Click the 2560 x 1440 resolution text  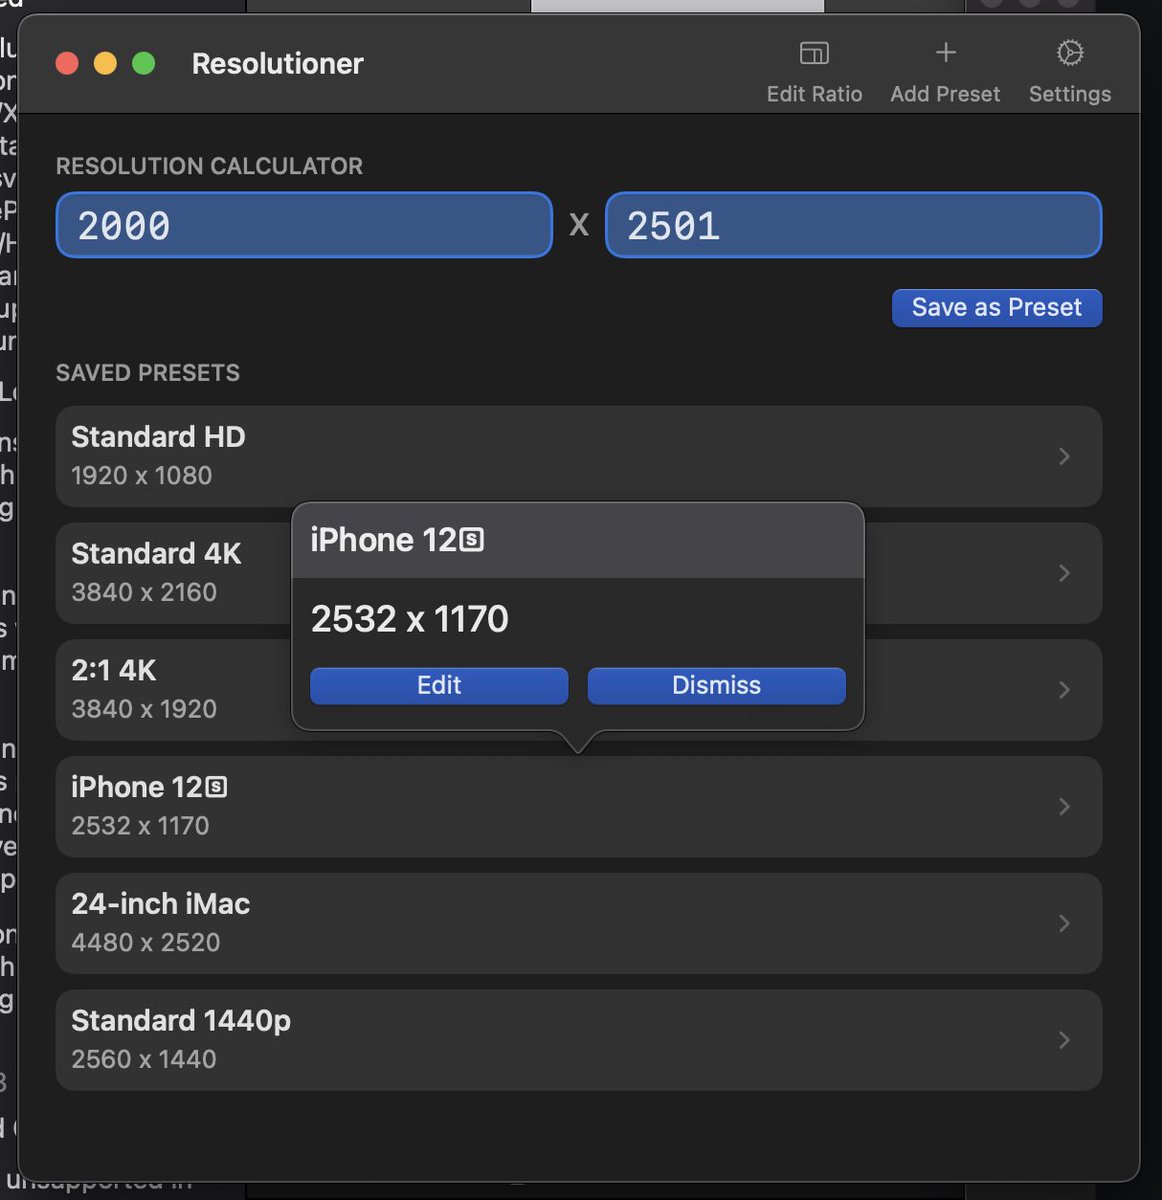(x=144, y=1060)
